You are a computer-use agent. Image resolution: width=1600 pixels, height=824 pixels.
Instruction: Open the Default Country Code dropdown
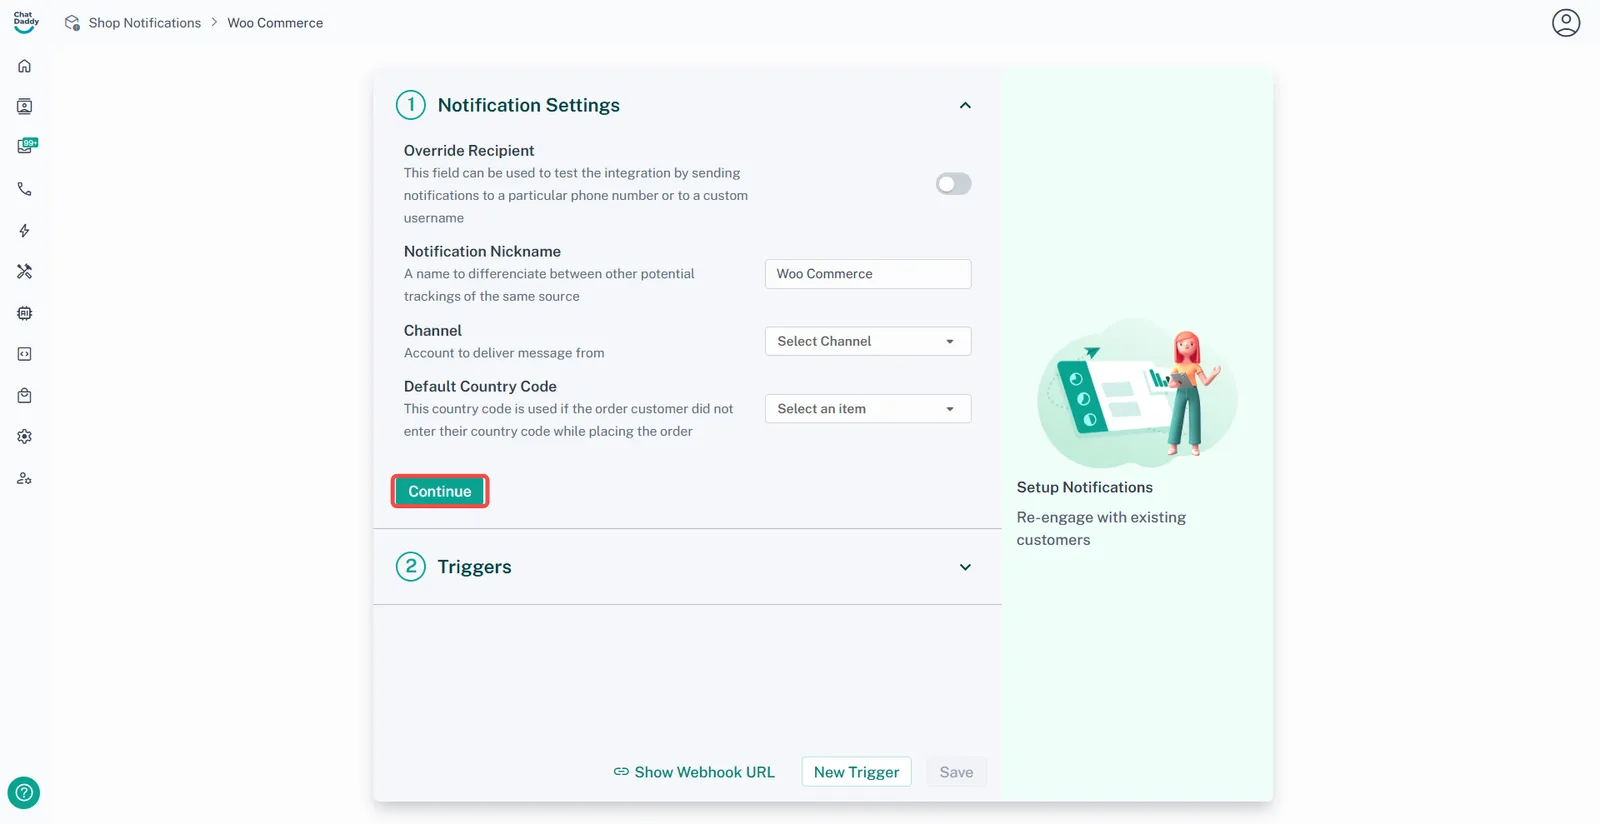[x=867, y=409]
